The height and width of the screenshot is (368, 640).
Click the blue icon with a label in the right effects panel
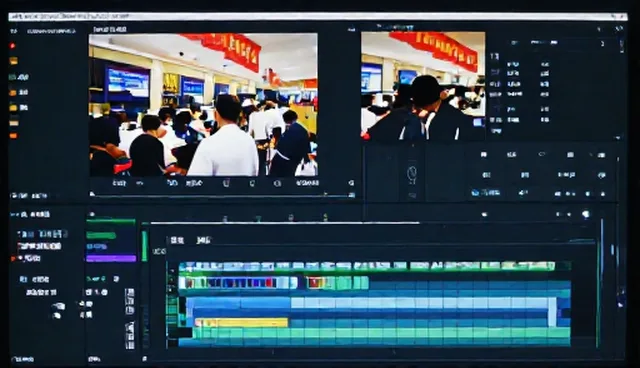click(x=486, y=193)
